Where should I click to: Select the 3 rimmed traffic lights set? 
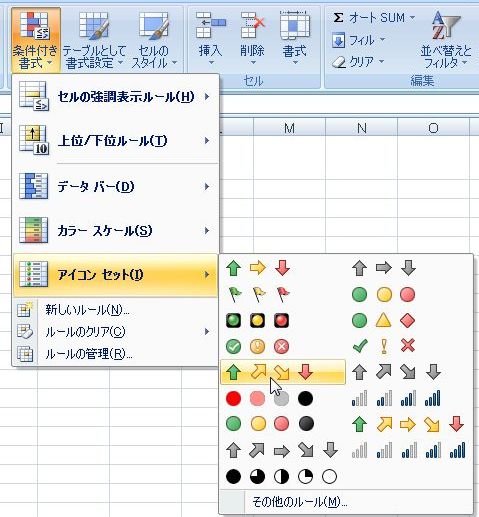pyautogui.click(x=257, y=320)
